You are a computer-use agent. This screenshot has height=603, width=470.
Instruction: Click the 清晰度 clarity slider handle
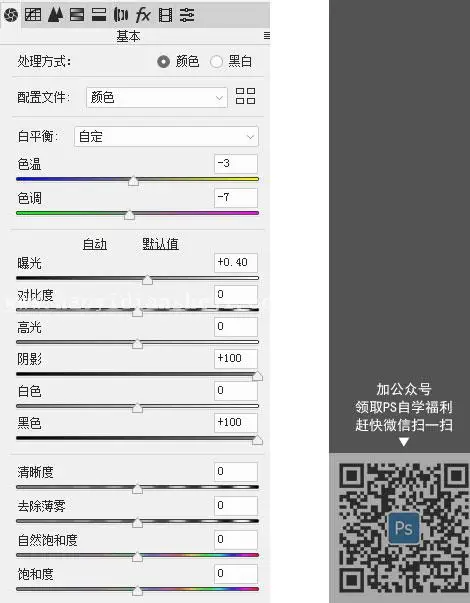[137, 489]
